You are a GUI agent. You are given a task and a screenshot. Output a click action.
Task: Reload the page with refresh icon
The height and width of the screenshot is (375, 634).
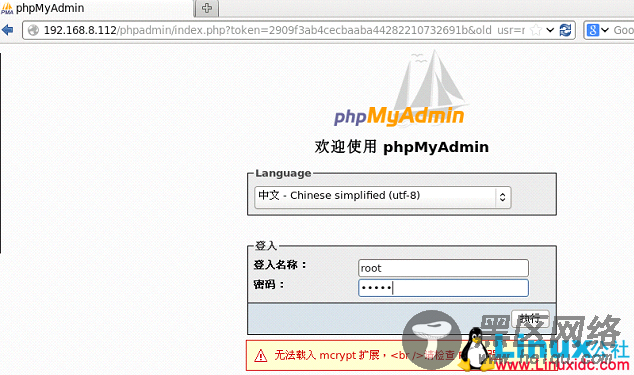(x=565, y=30)
